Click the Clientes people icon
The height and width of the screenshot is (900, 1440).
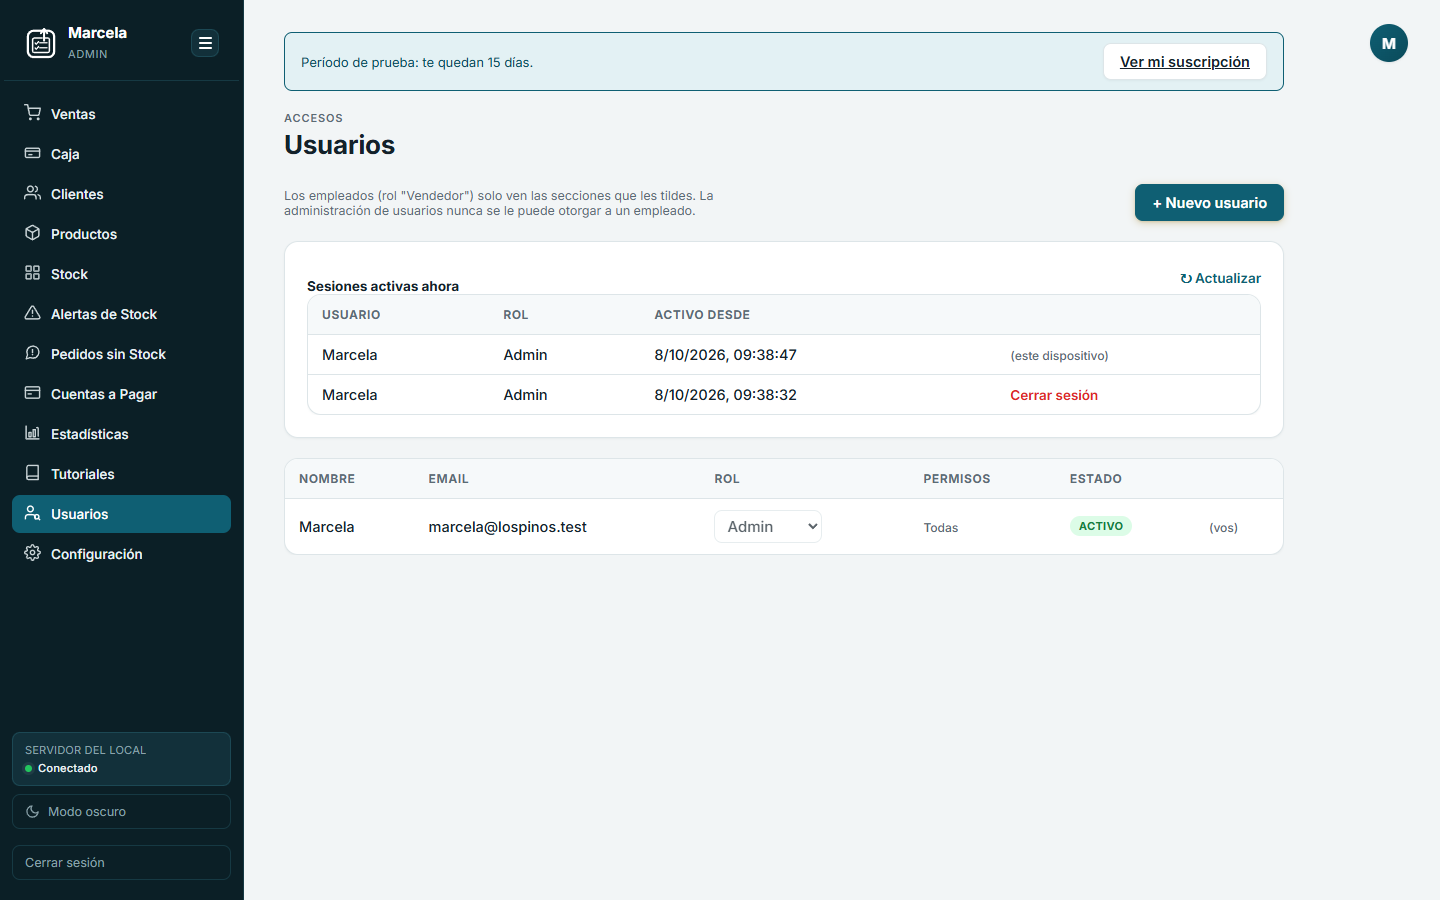pos(33,193)
